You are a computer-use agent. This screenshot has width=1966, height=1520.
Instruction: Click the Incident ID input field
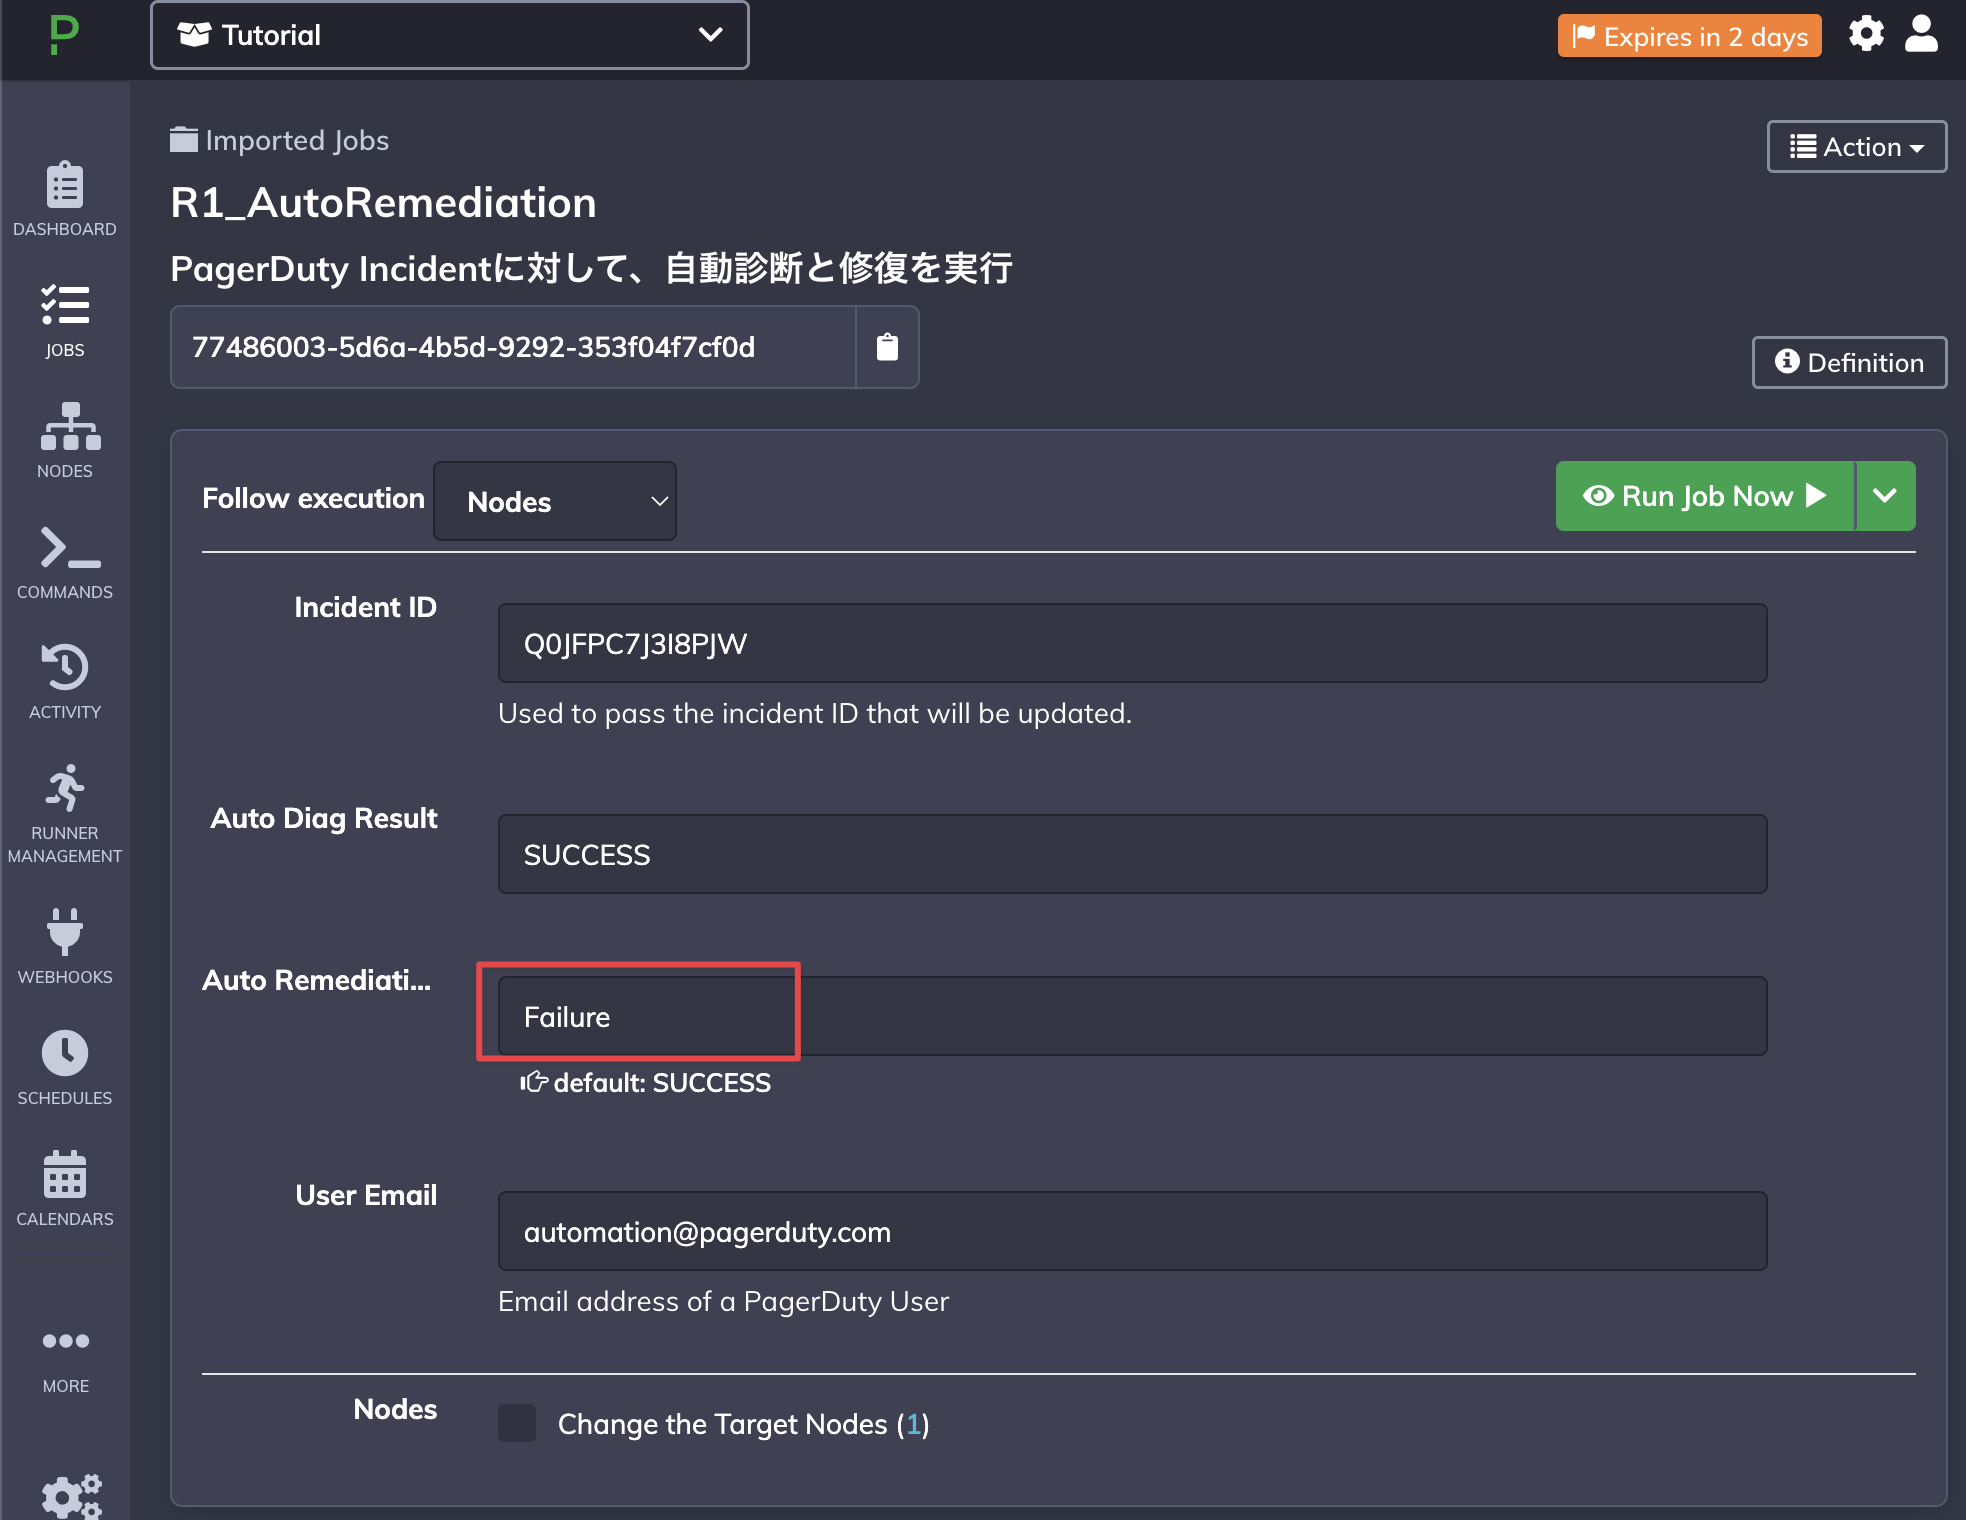pos(1132,643)
